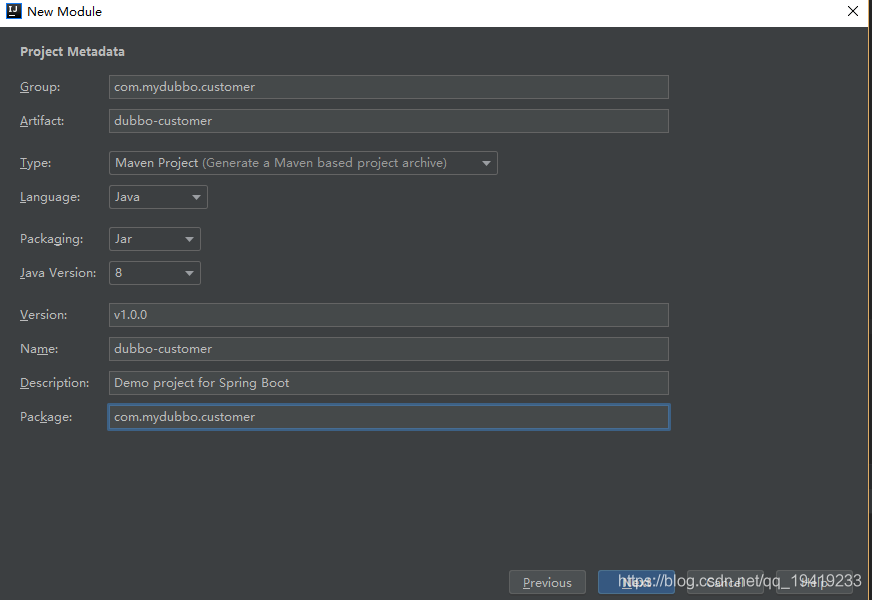872x600 pixels.
Task: Expand the Packaging dropdown showing Jar
Action: point(155,239)
